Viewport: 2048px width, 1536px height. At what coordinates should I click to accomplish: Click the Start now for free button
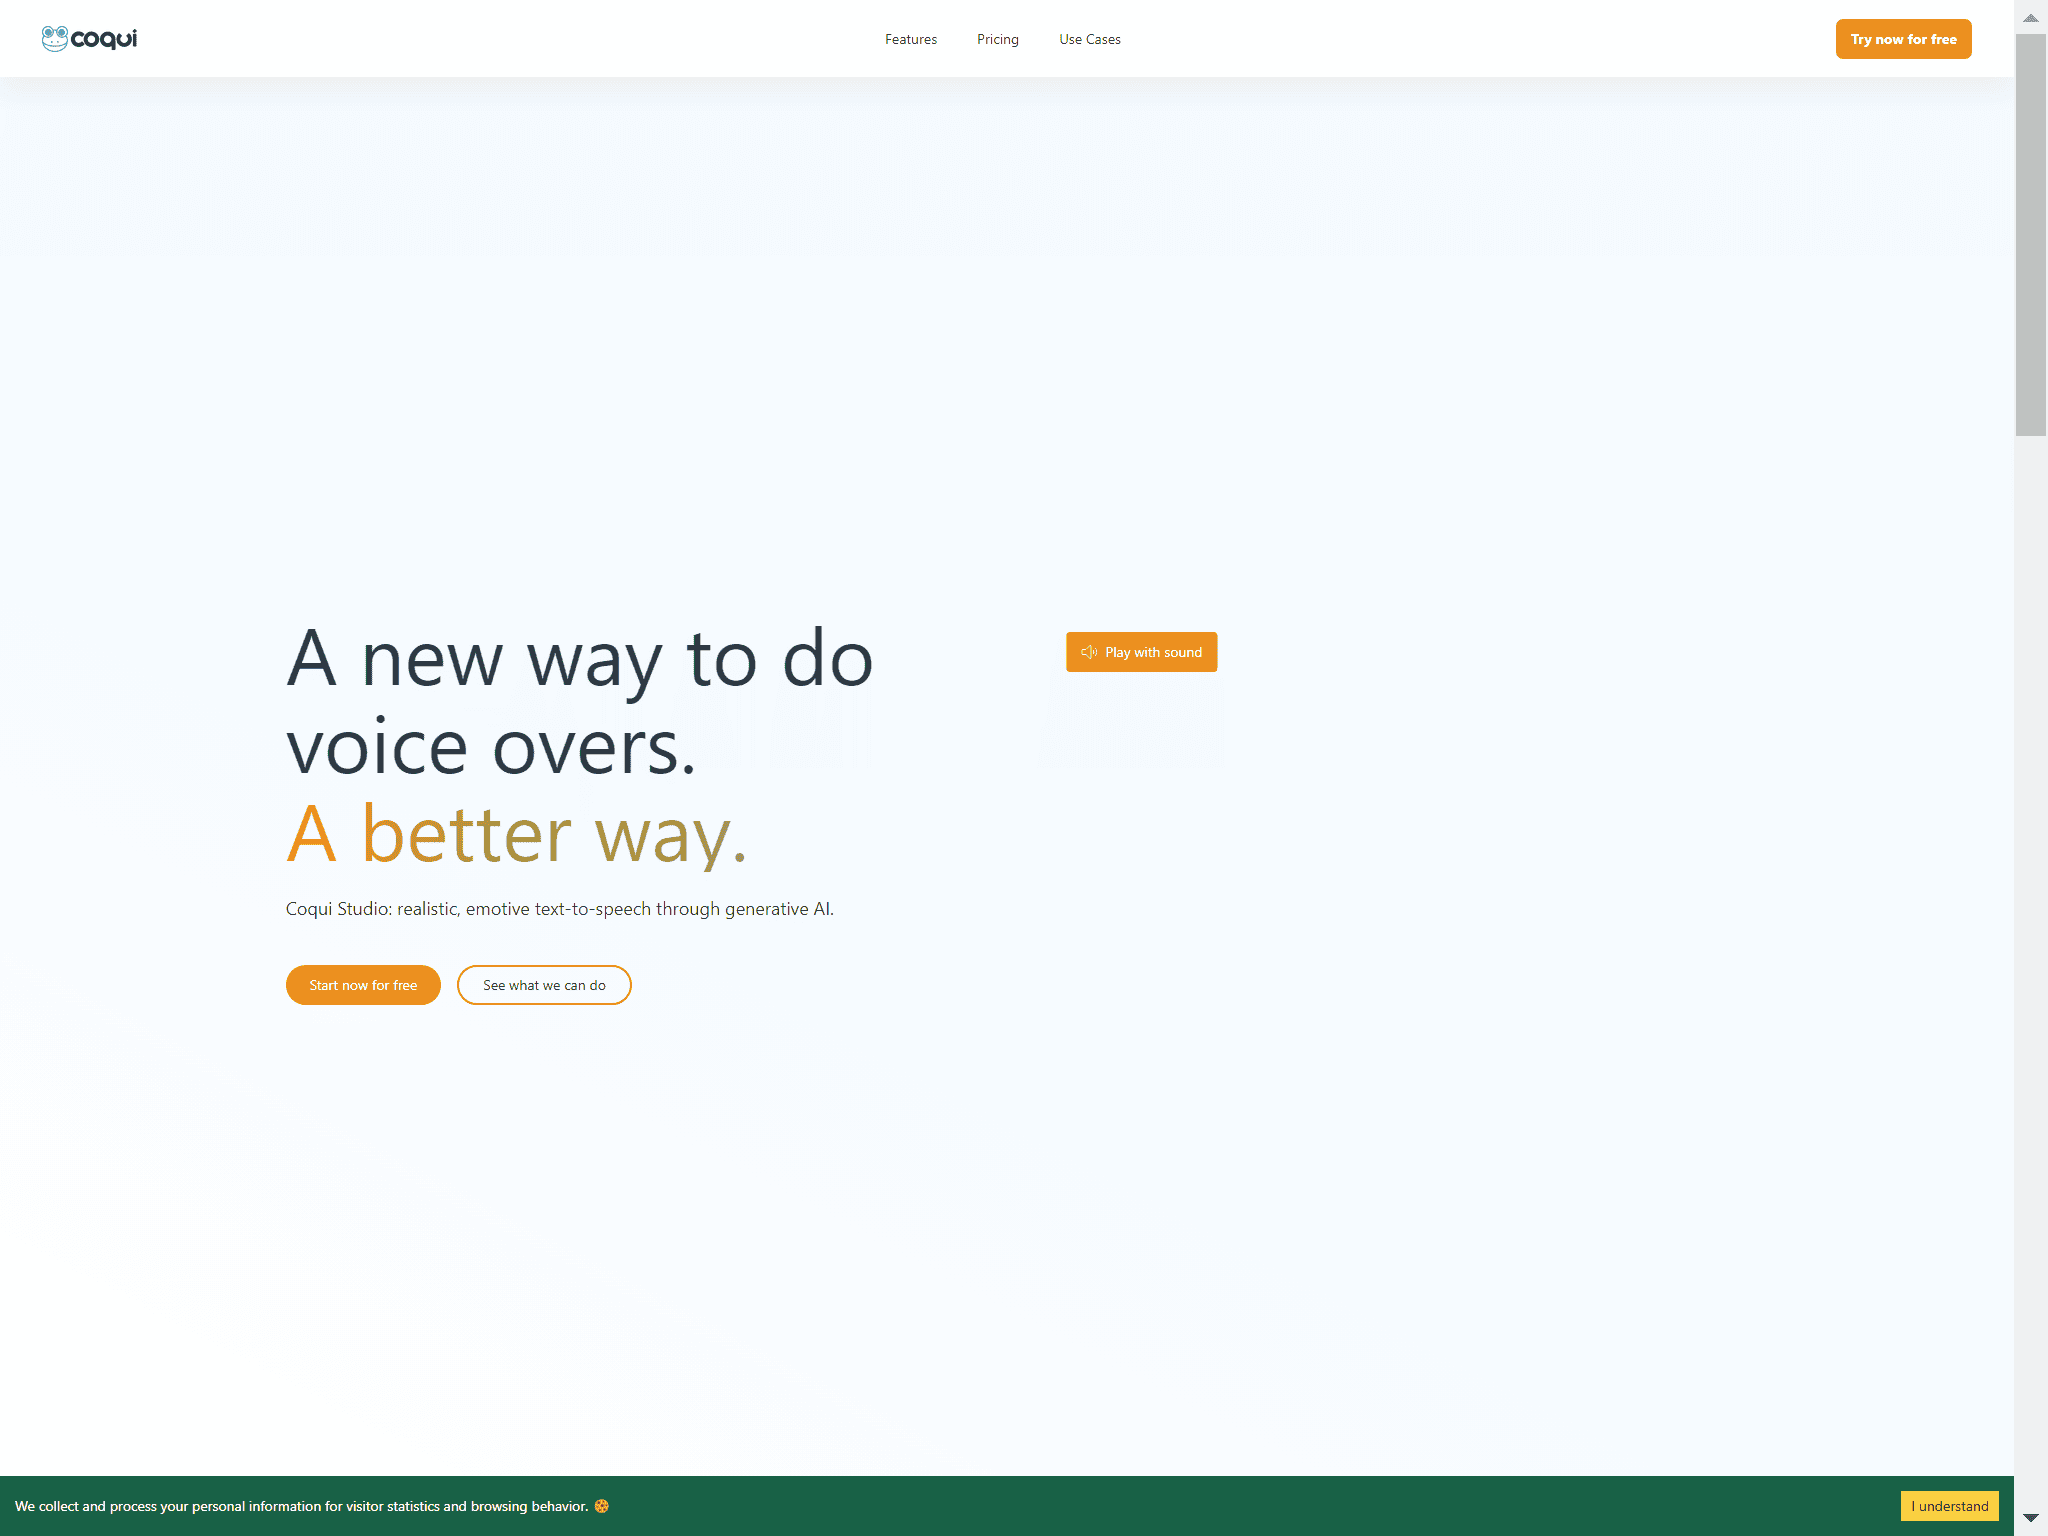(x=363, y=985)
